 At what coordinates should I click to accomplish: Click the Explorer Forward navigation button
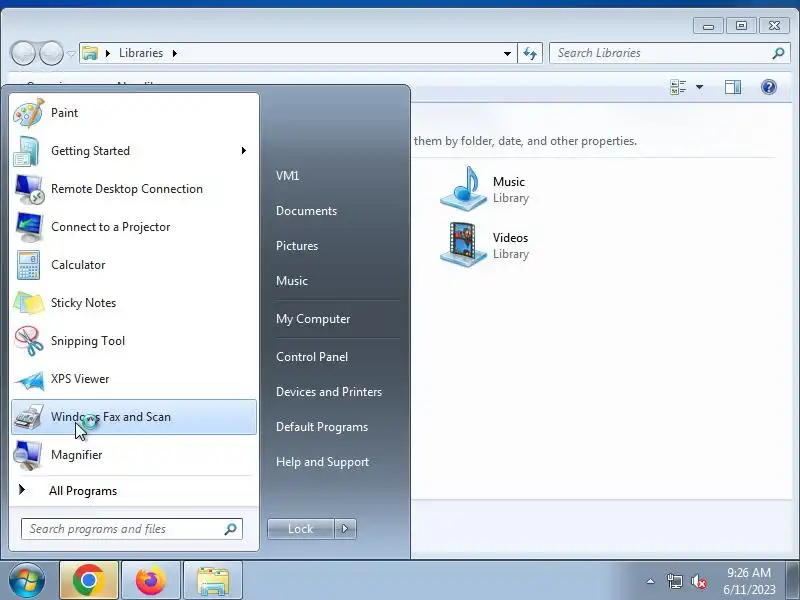coord(51,53)
